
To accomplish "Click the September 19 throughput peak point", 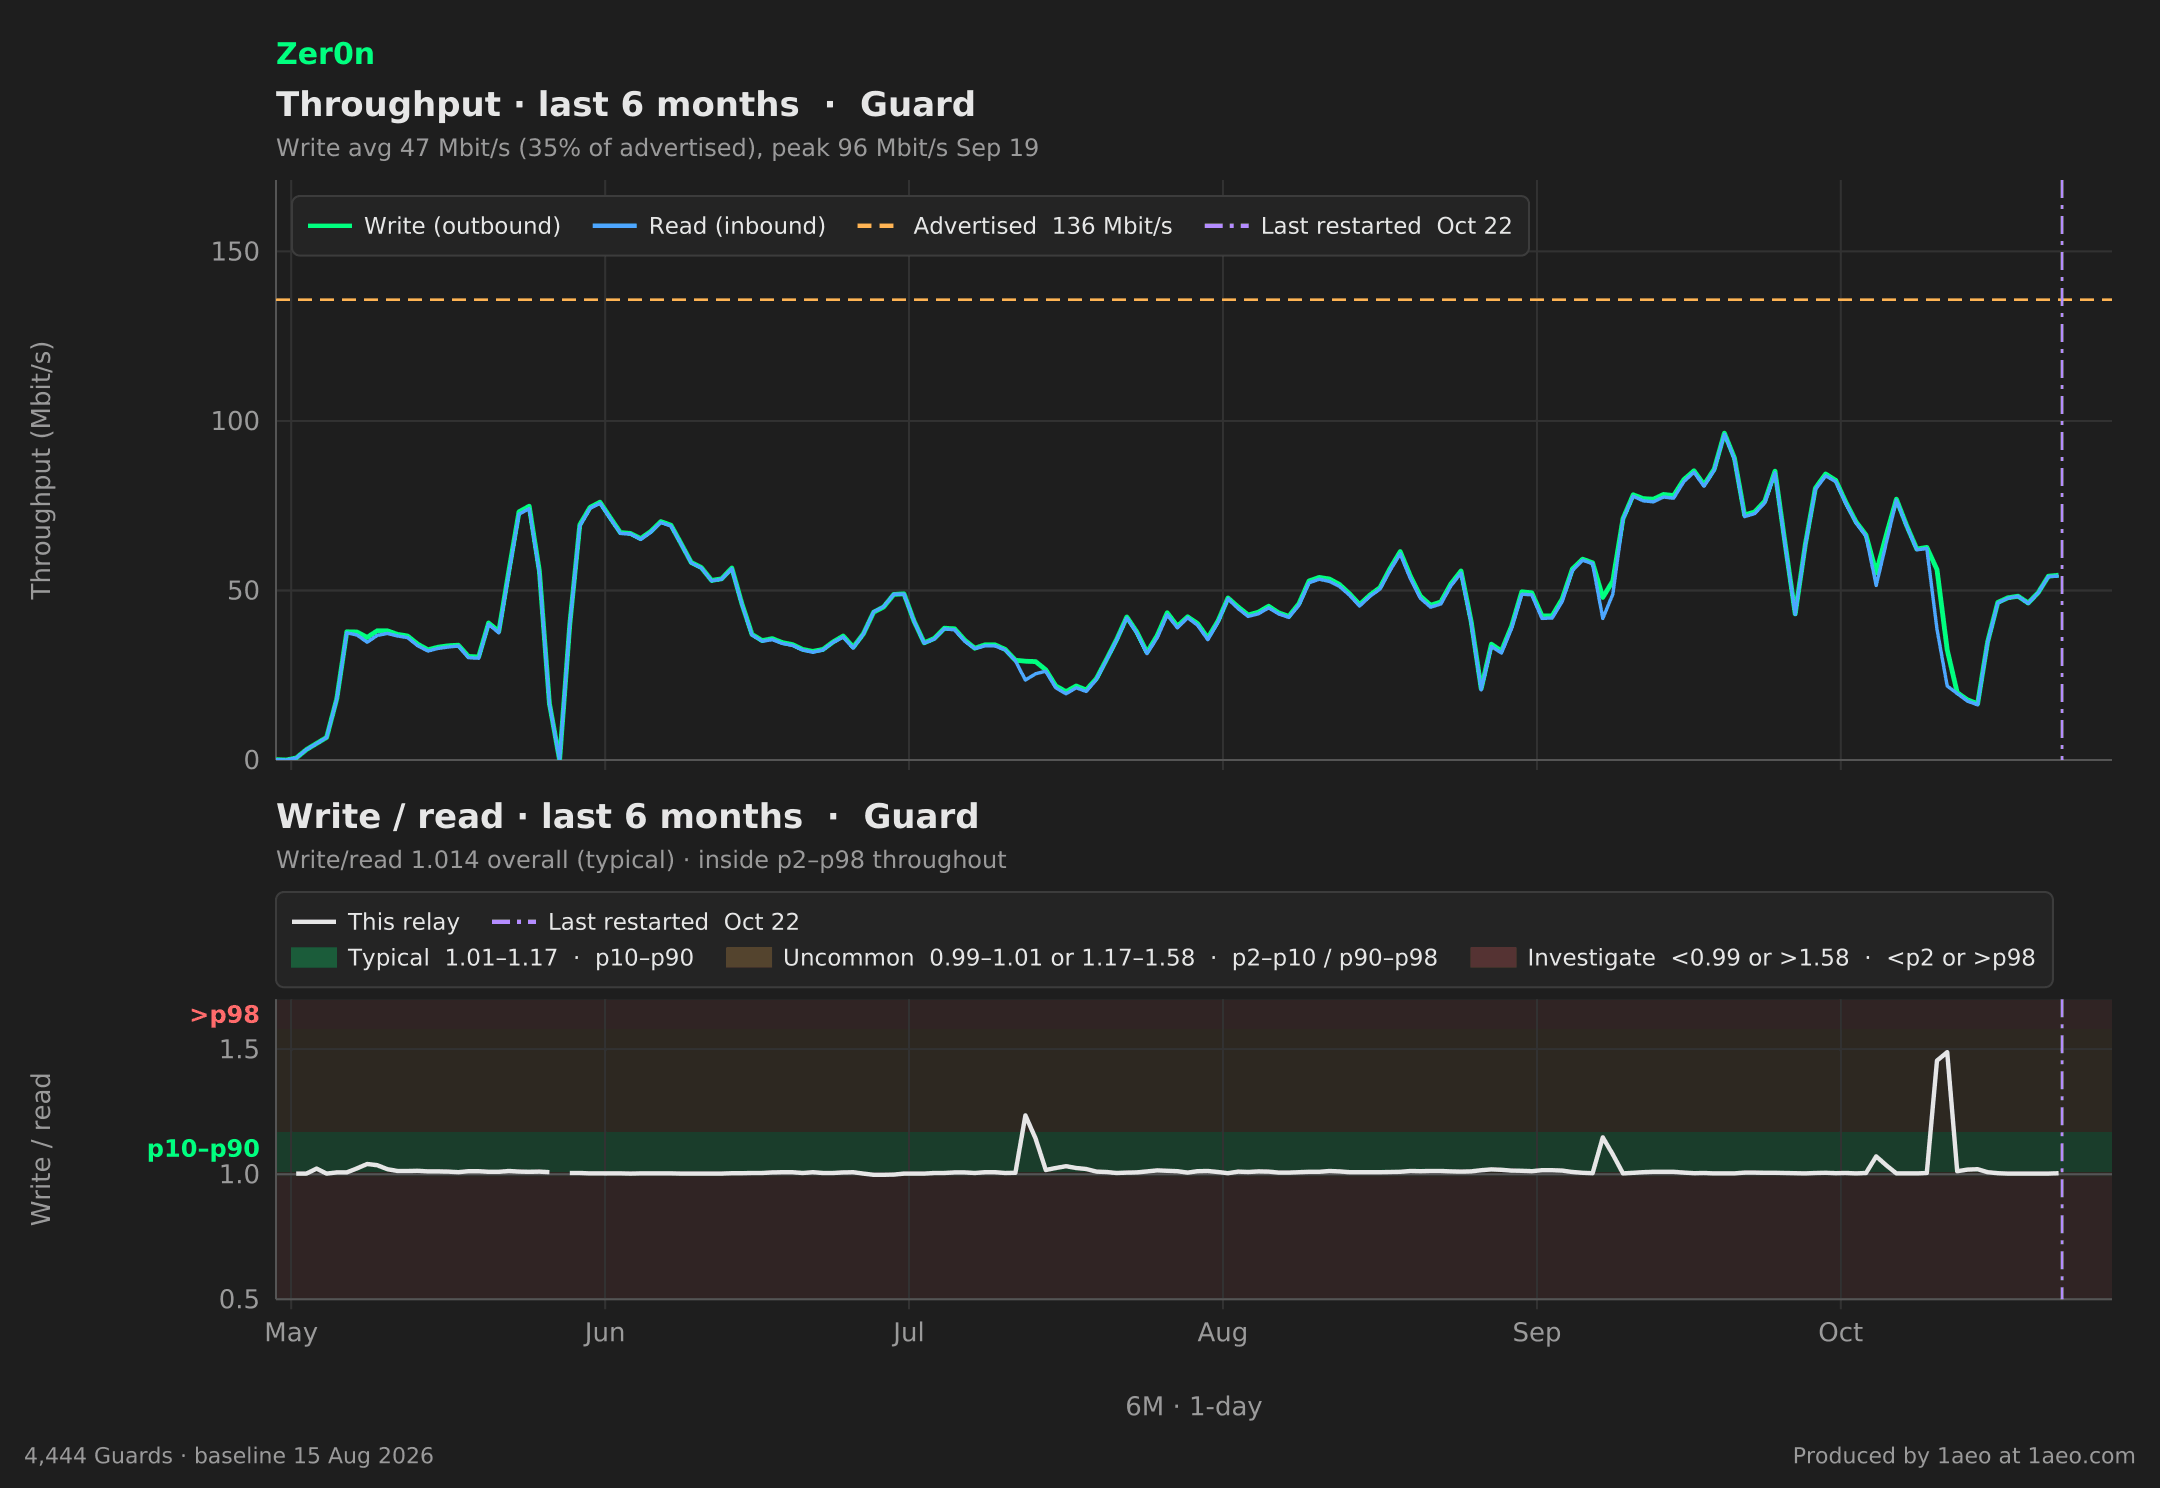I will [1724, 433].
